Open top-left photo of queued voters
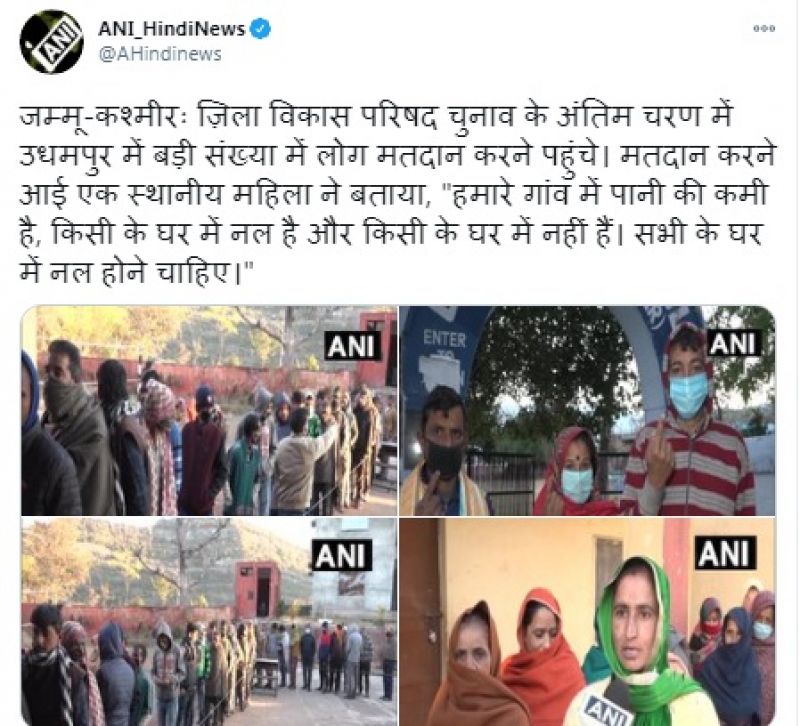This screenshot has width=800, height=726. pos(209,410)
